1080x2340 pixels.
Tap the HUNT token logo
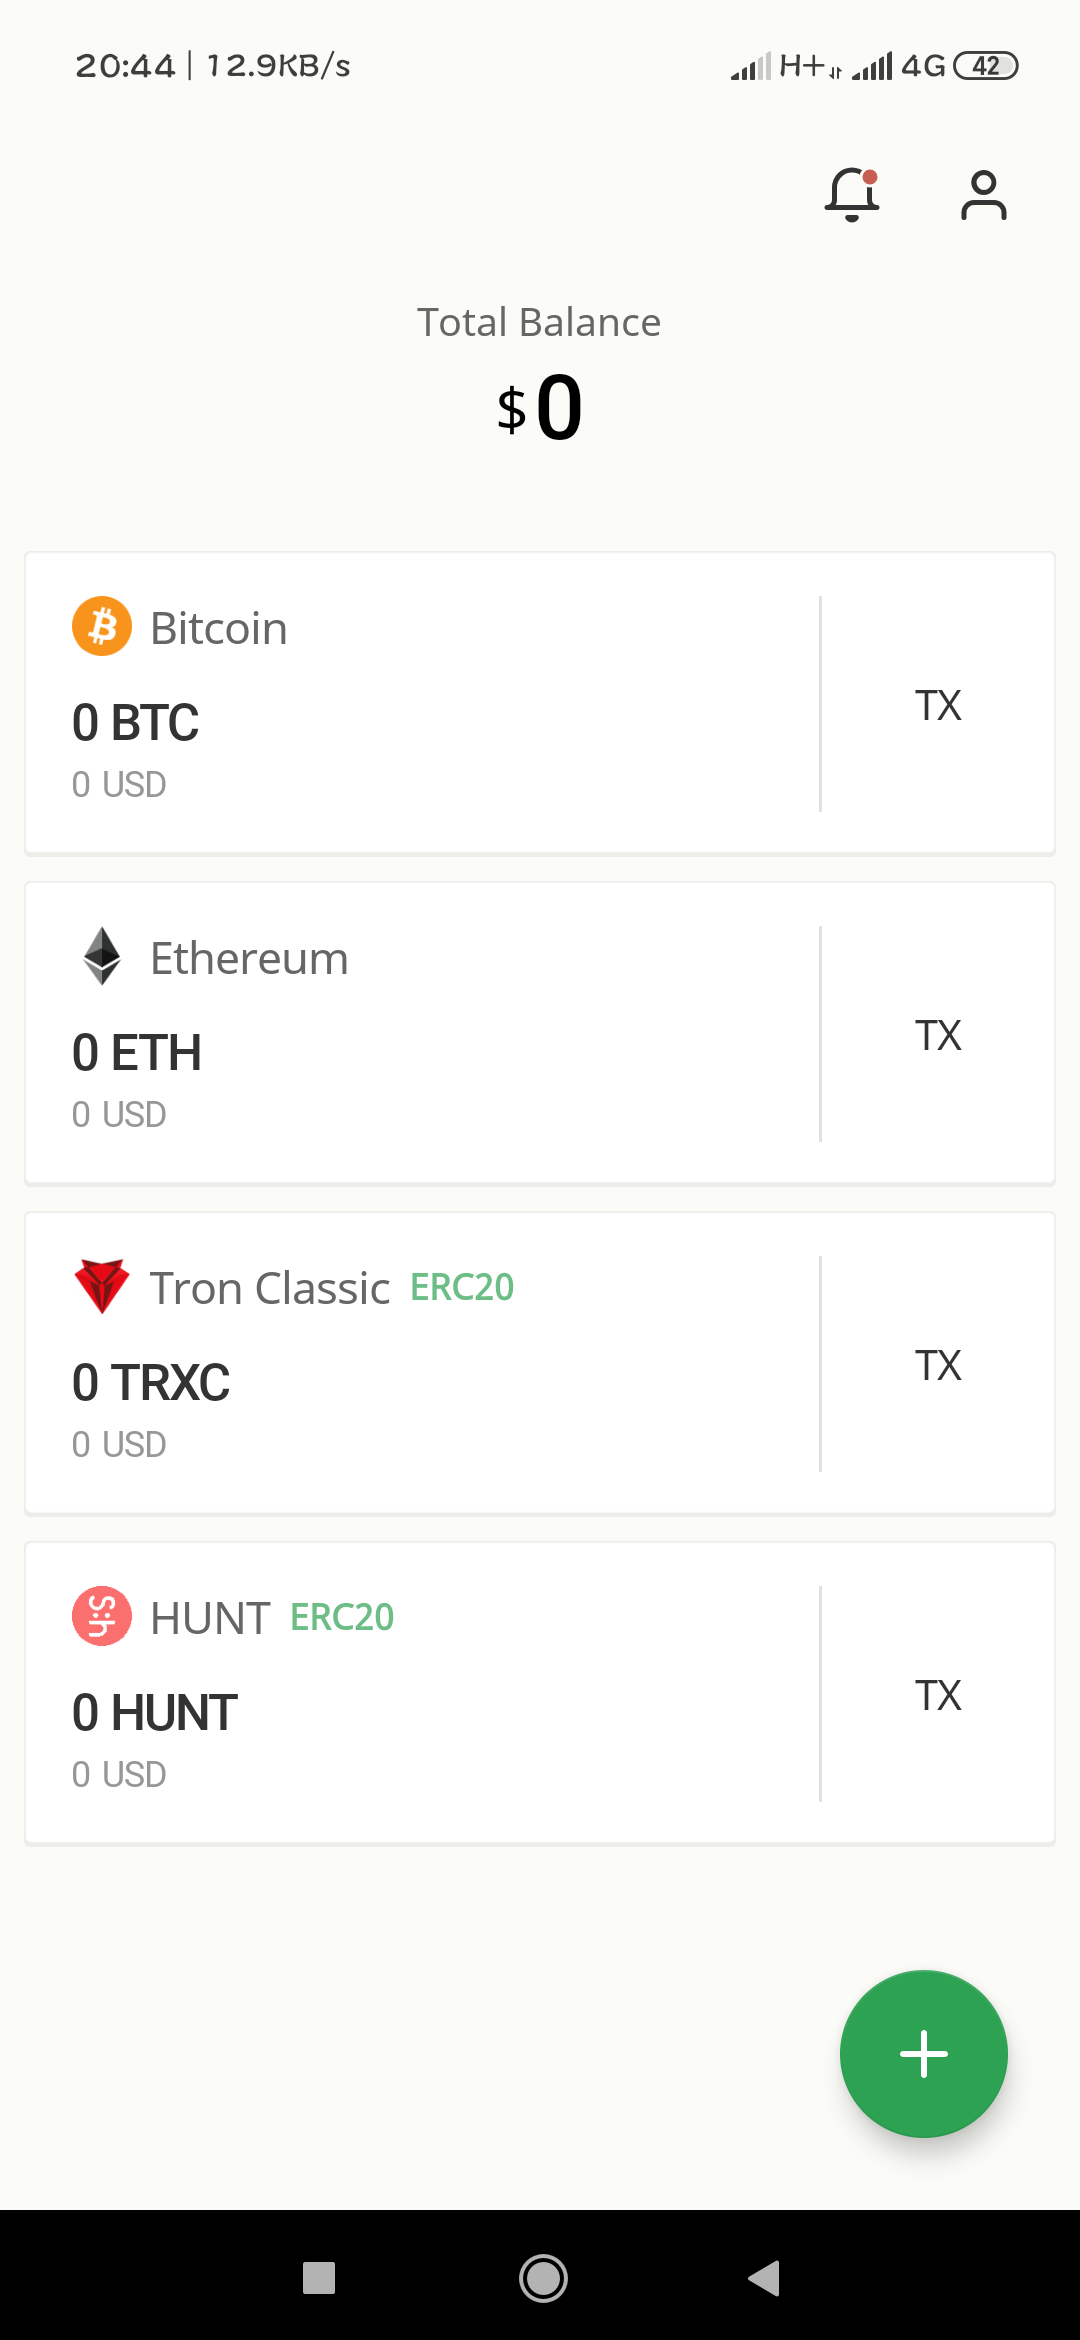tap(102, 1616)
